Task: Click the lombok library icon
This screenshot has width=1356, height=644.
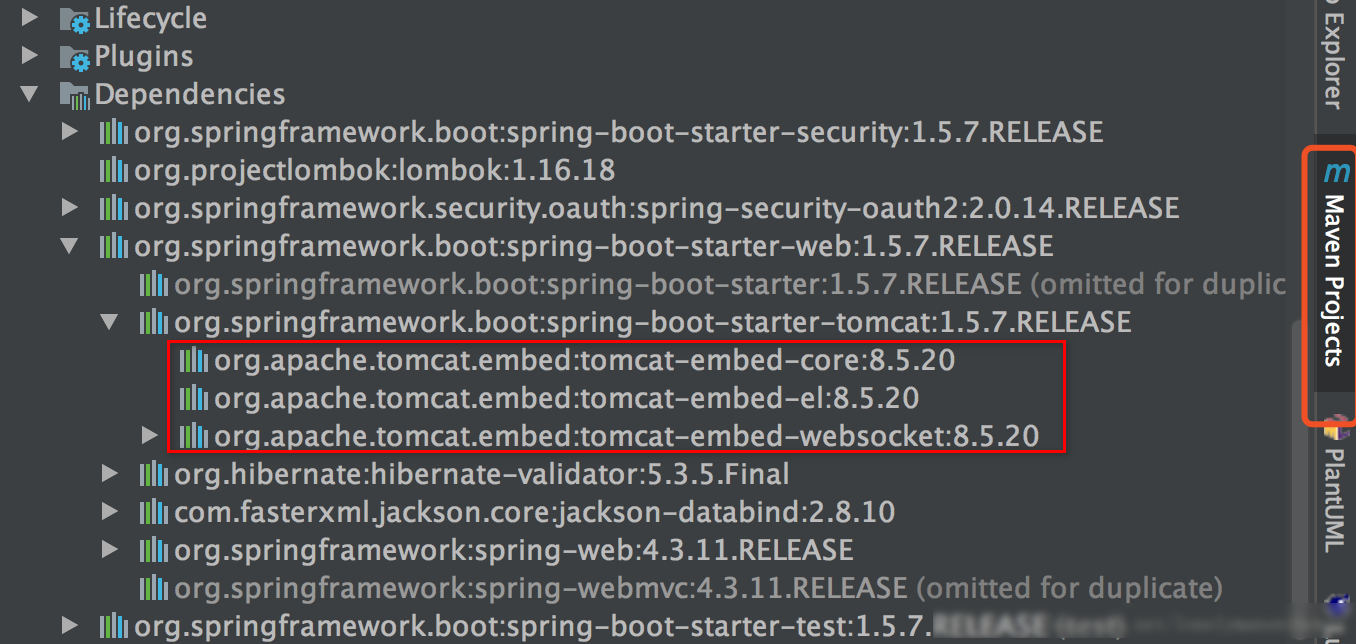Action: [x=113, y=170]
